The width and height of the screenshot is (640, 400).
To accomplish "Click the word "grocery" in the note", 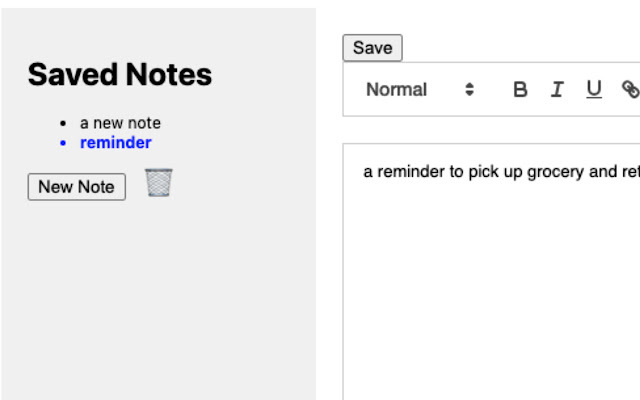I will tap(555, 172).
